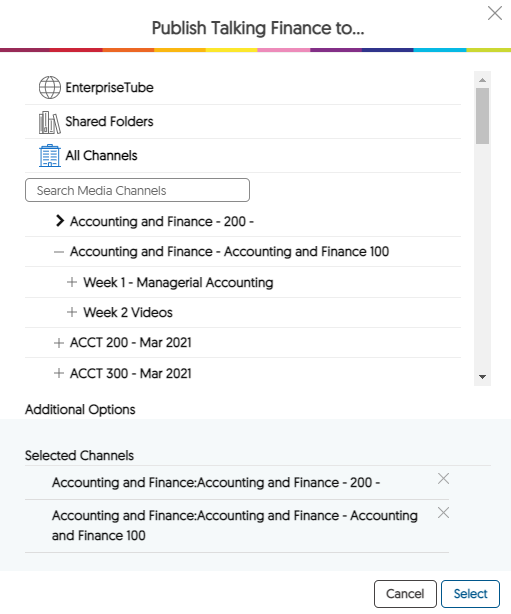Choose the Week 2 Videos channel
511x614 pixels.
(x=128, y=312)
